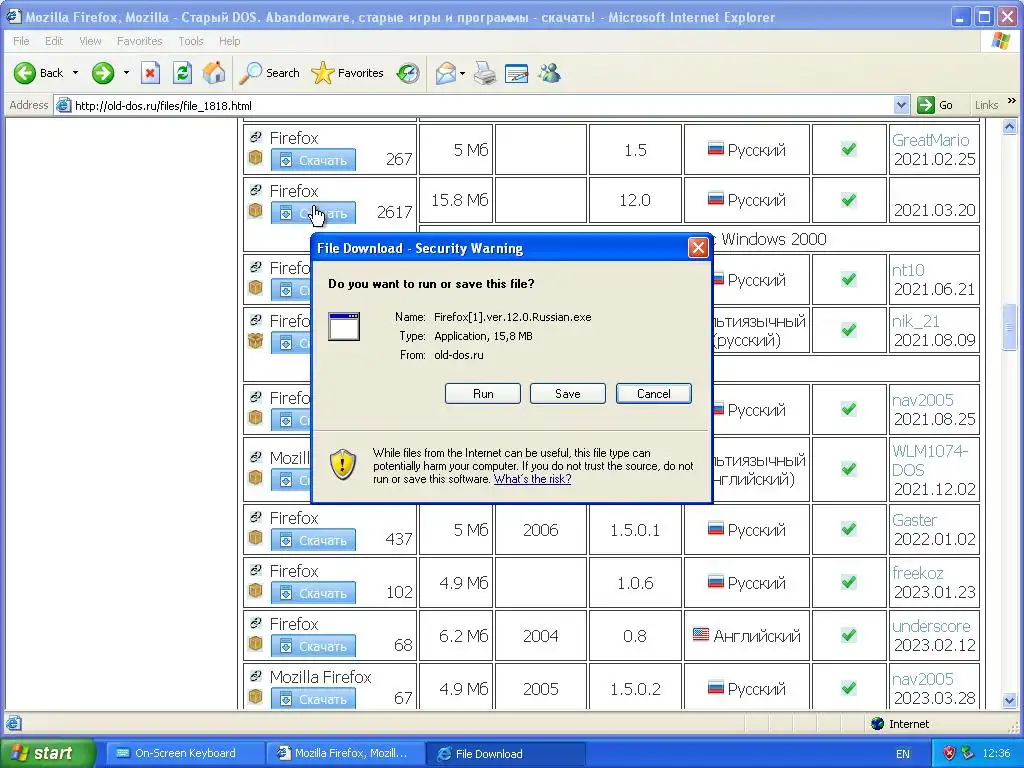The image size is (1024, 768).
Task: Open the freekoz uploader link
Action: tap(918, 573)
